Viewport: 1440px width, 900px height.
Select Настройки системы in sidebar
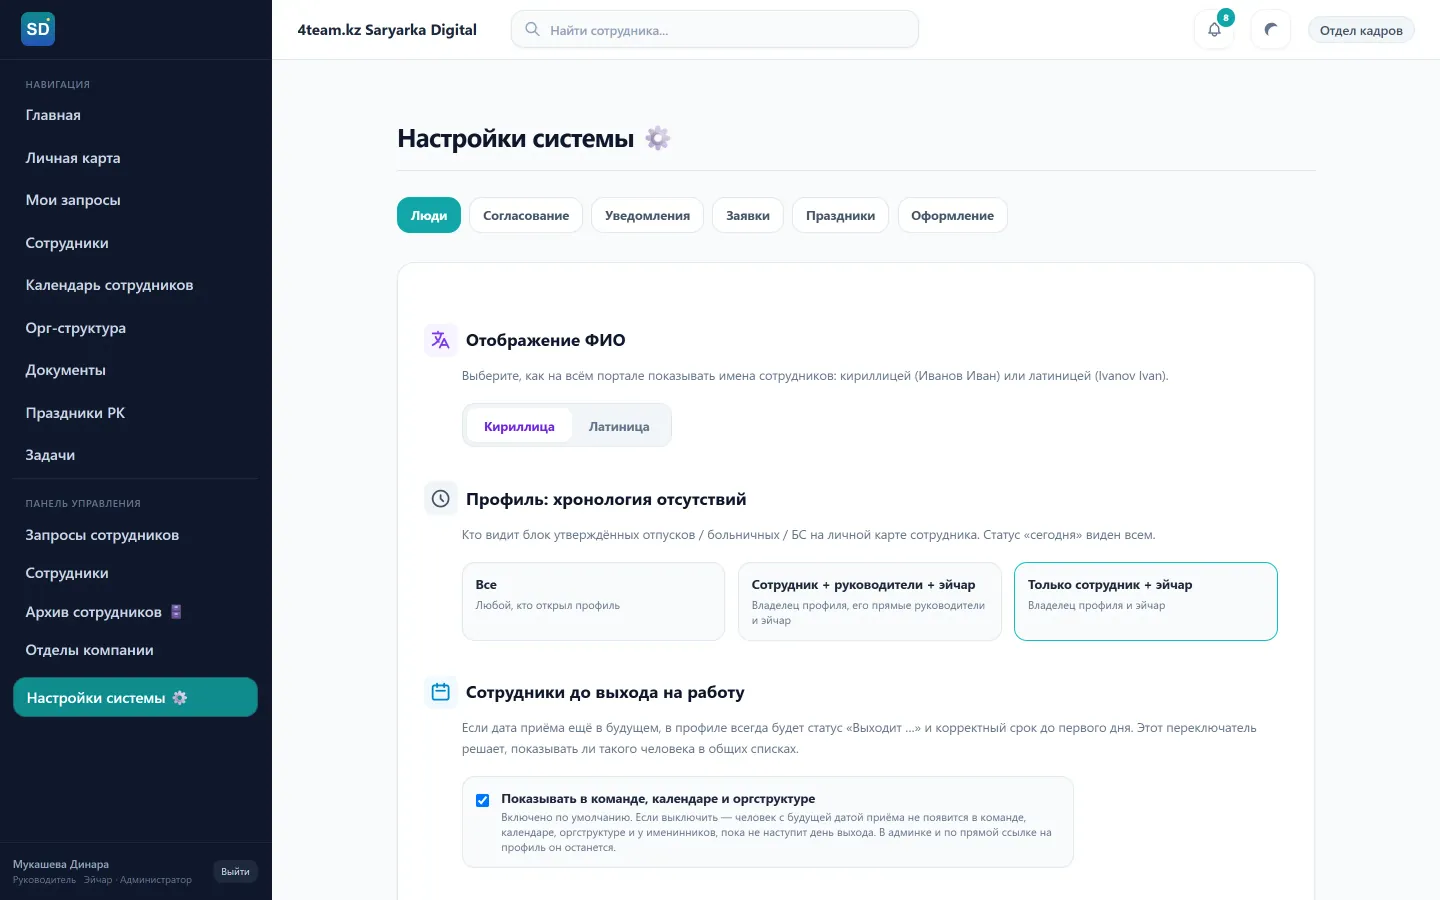click(x=135, y=697)
